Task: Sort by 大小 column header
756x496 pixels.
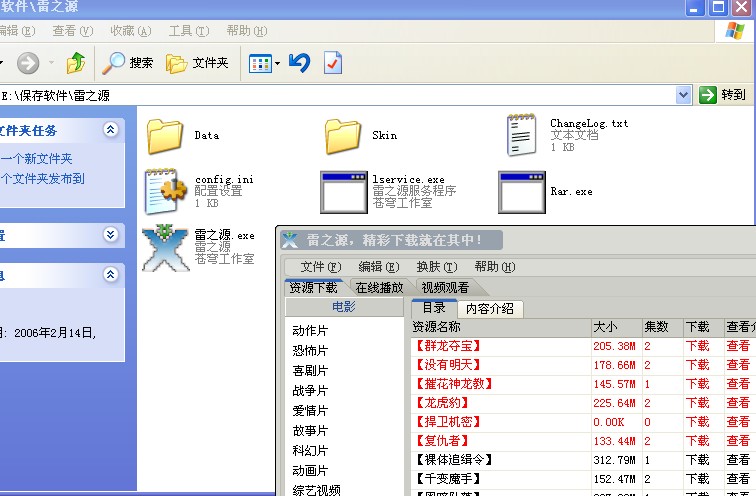Action: pyautogui.click(x=617, y=327)
